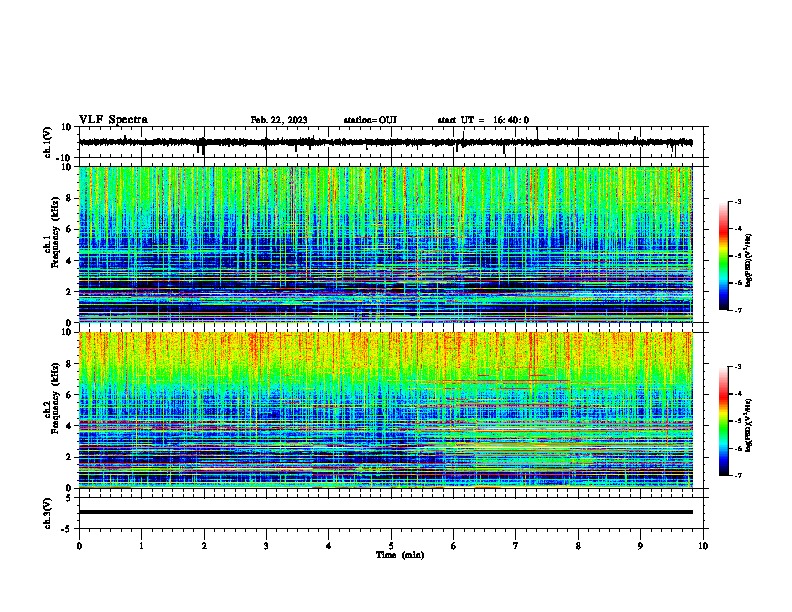The width and height of the screenshot is (792, 612).
Task: Click time-axis tick label "3"
Action: coord(266,546)
